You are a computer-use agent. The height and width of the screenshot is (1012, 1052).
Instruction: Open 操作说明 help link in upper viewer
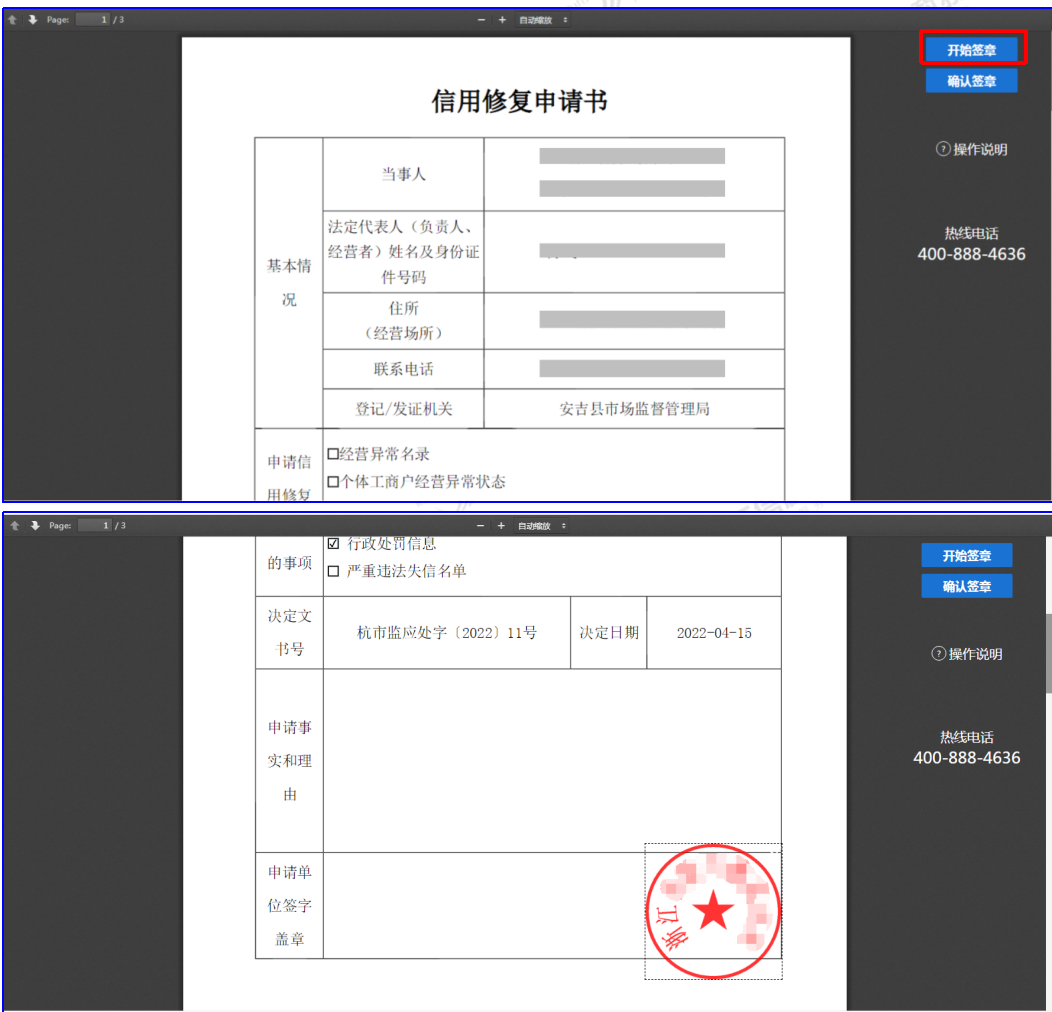click(971, 149)
